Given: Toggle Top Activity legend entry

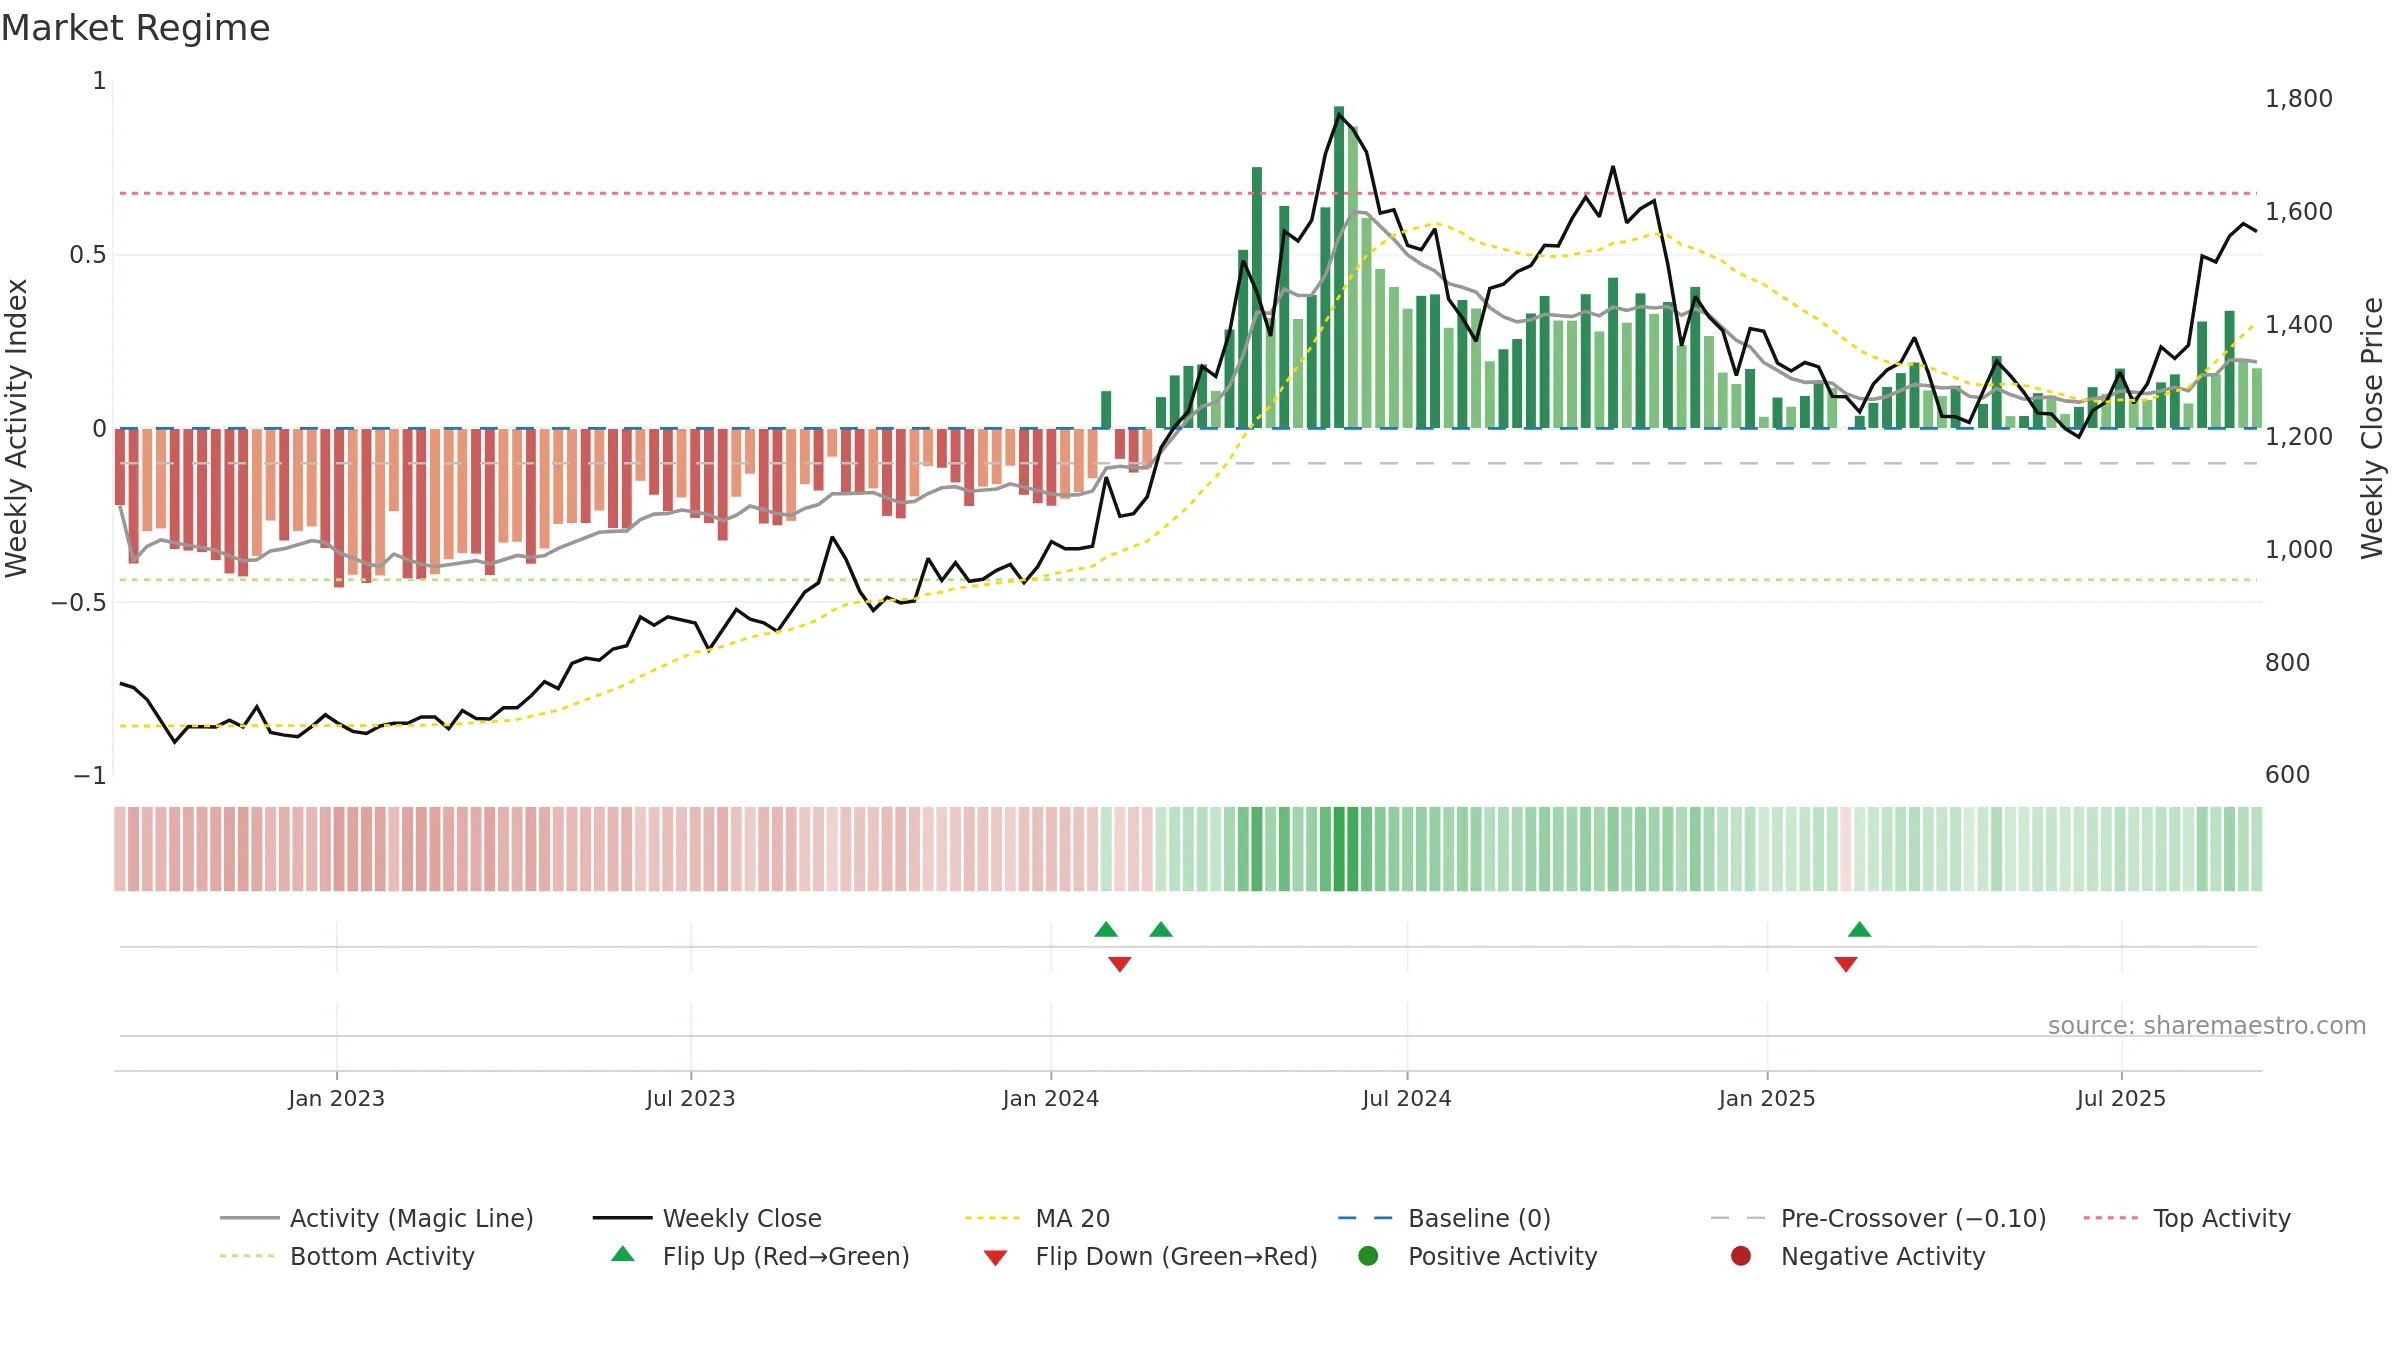Looking at the screenshot, I should 2187,1218.
